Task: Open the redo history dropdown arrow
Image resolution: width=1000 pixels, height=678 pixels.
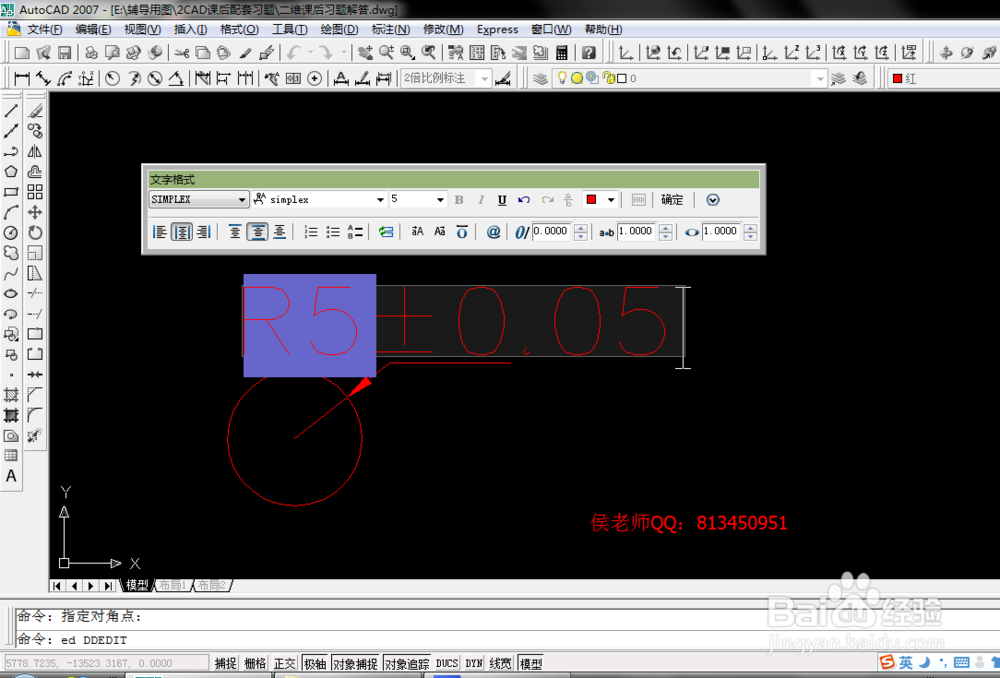Action: click(343, 53)
